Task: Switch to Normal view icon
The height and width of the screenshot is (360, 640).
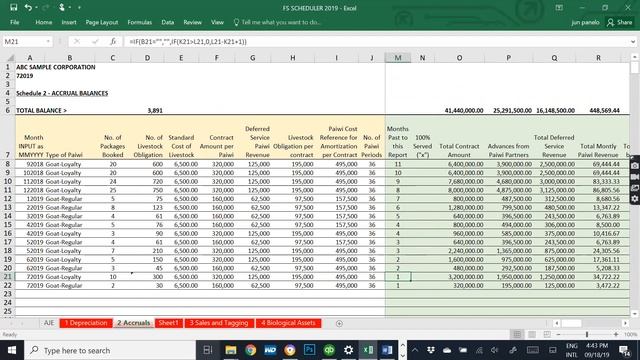Action: (x=517, y=334)
